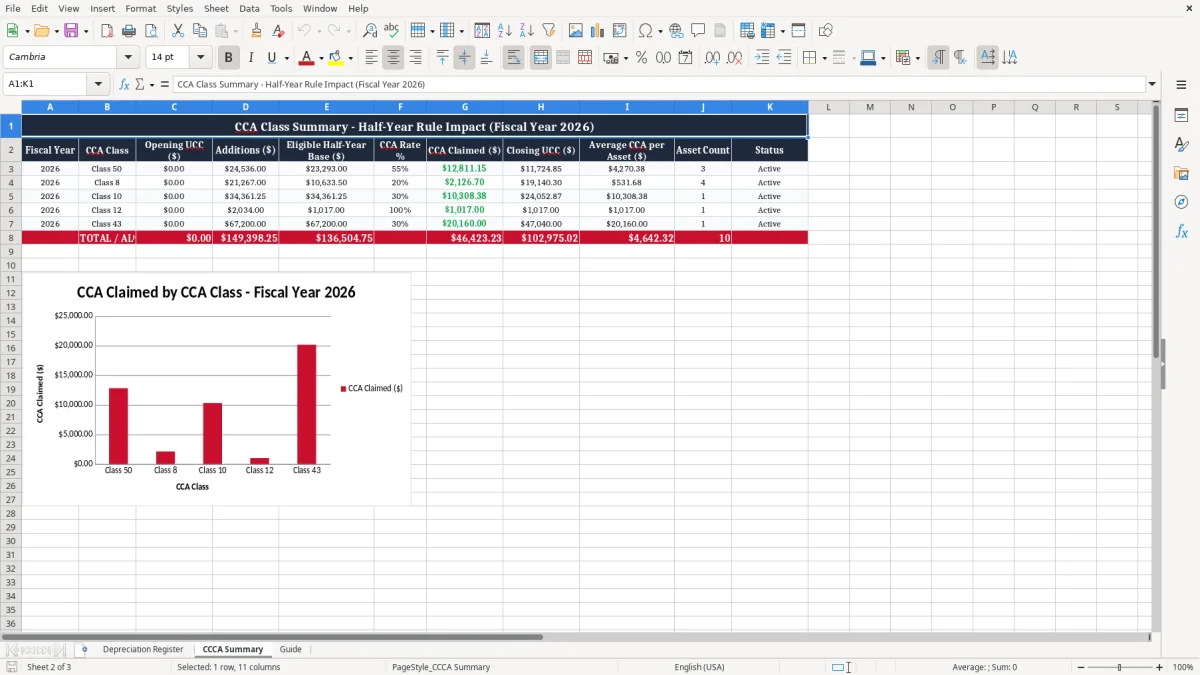
Task: Click the Define Print Area icon
Action: click(x=747, y=31)
